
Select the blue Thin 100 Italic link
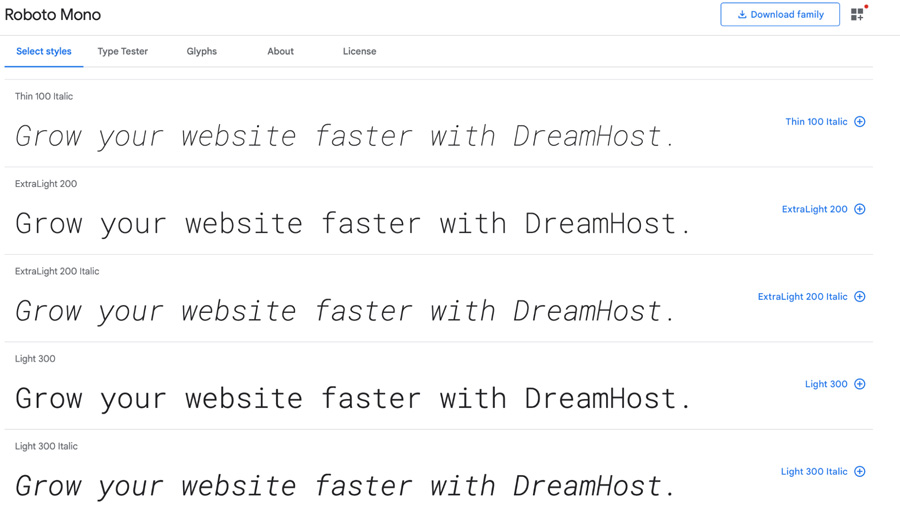pyautogui.click(x=816, y=122)
